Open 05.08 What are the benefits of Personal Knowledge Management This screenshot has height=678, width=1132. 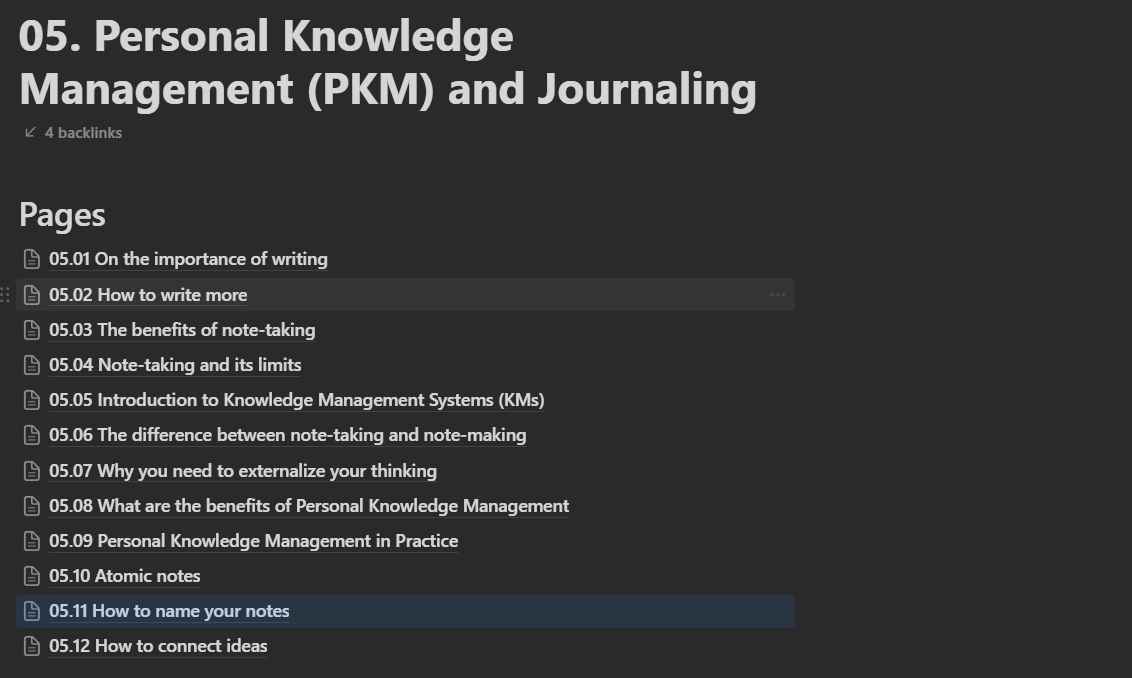(309, 506)
